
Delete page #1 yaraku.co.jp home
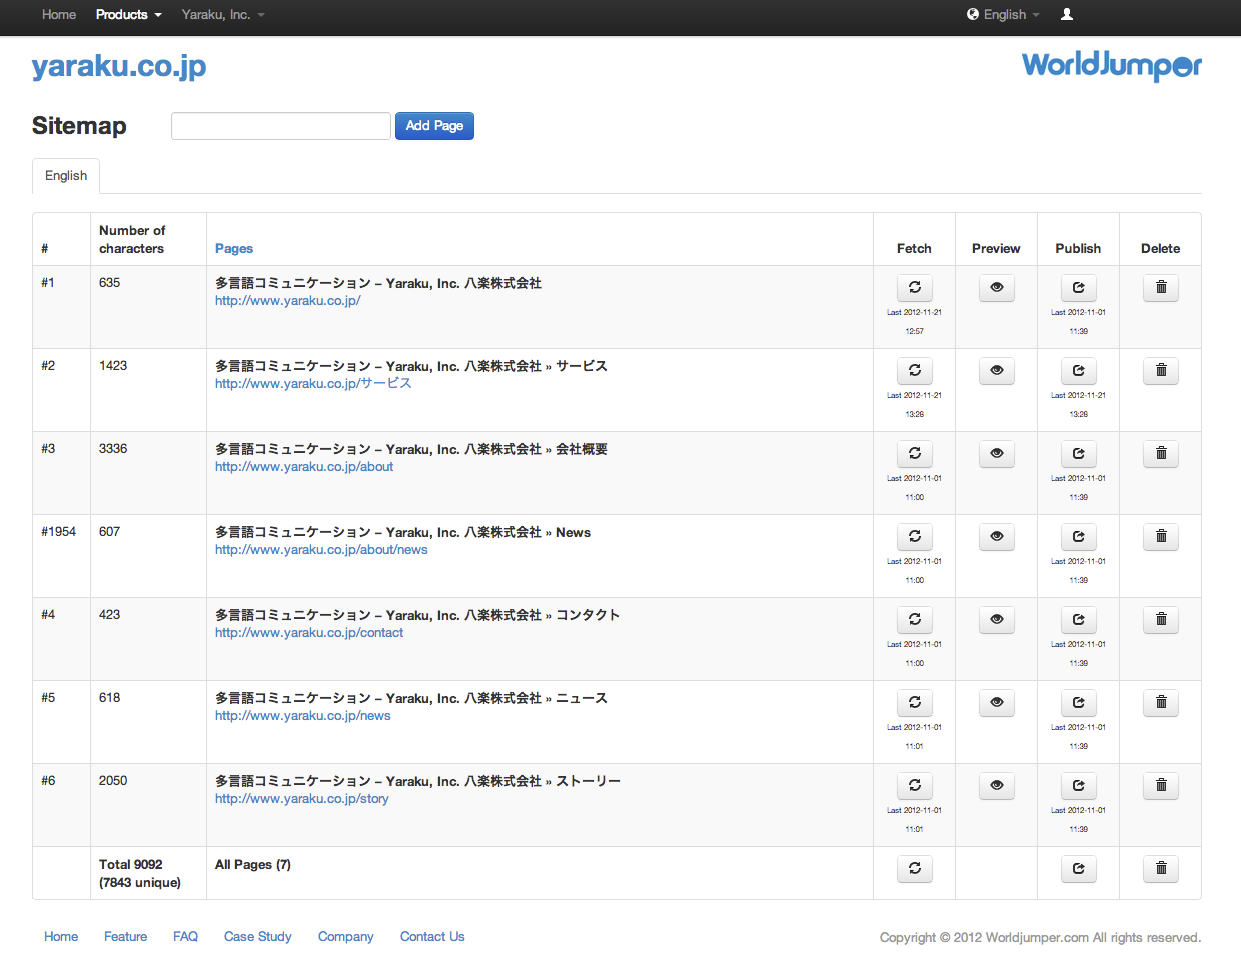tap(1160, 287)
